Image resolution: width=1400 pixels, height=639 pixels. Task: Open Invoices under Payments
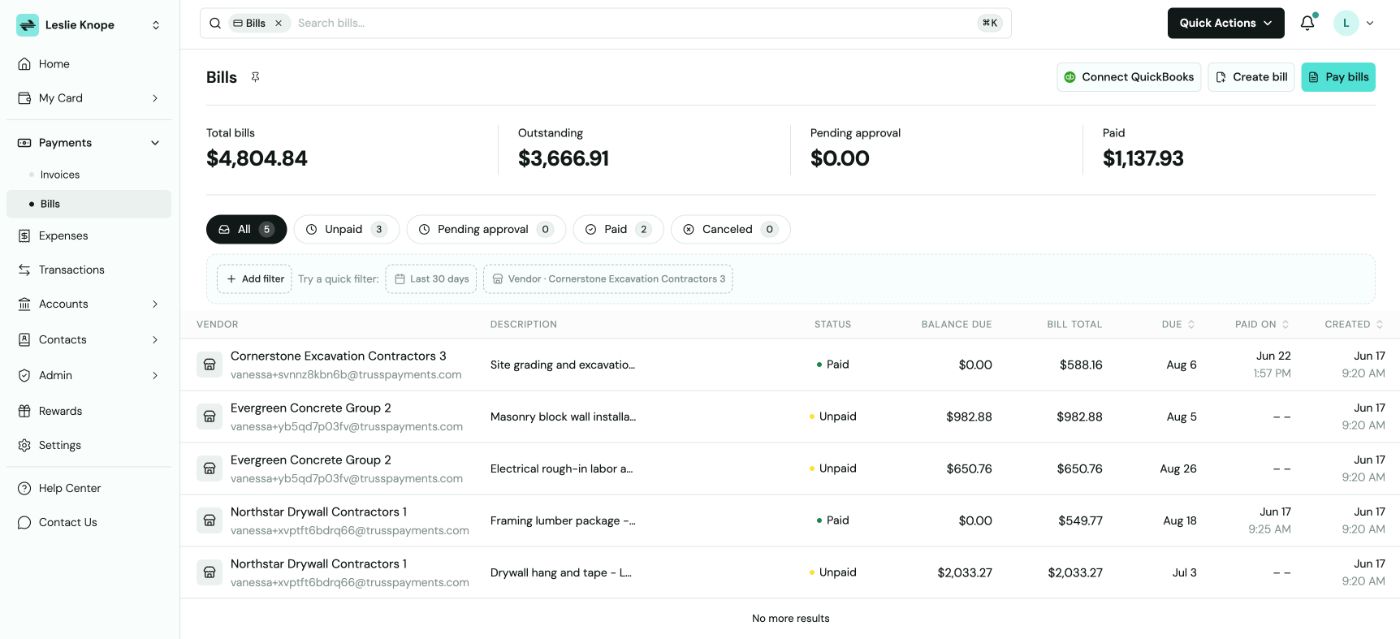(x=60, y=175)
